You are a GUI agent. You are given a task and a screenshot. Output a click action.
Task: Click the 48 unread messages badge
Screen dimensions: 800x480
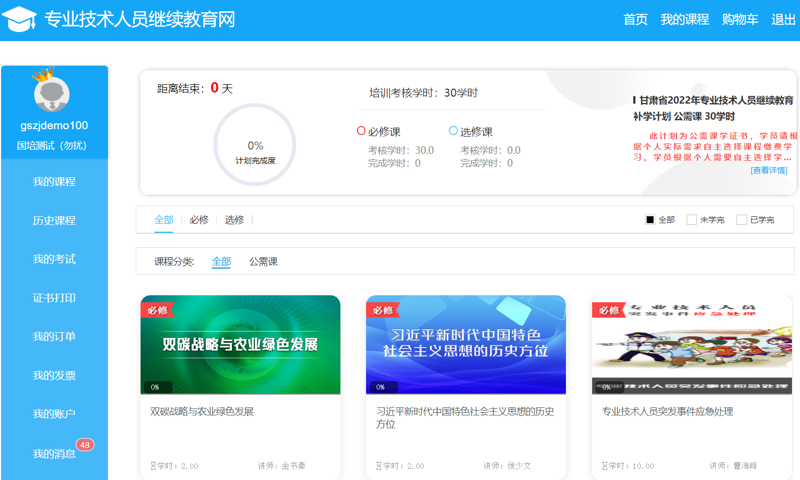pos(85,445)
